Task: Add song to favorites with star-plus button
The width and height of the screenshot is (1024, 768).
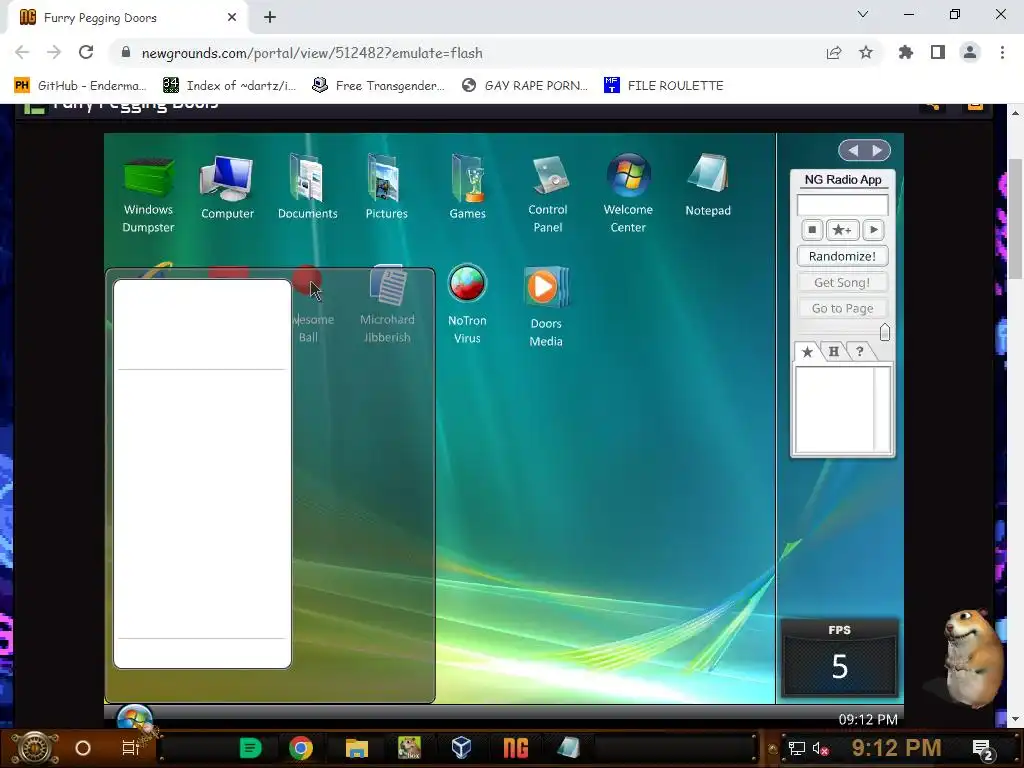Action: click(842, 230)
